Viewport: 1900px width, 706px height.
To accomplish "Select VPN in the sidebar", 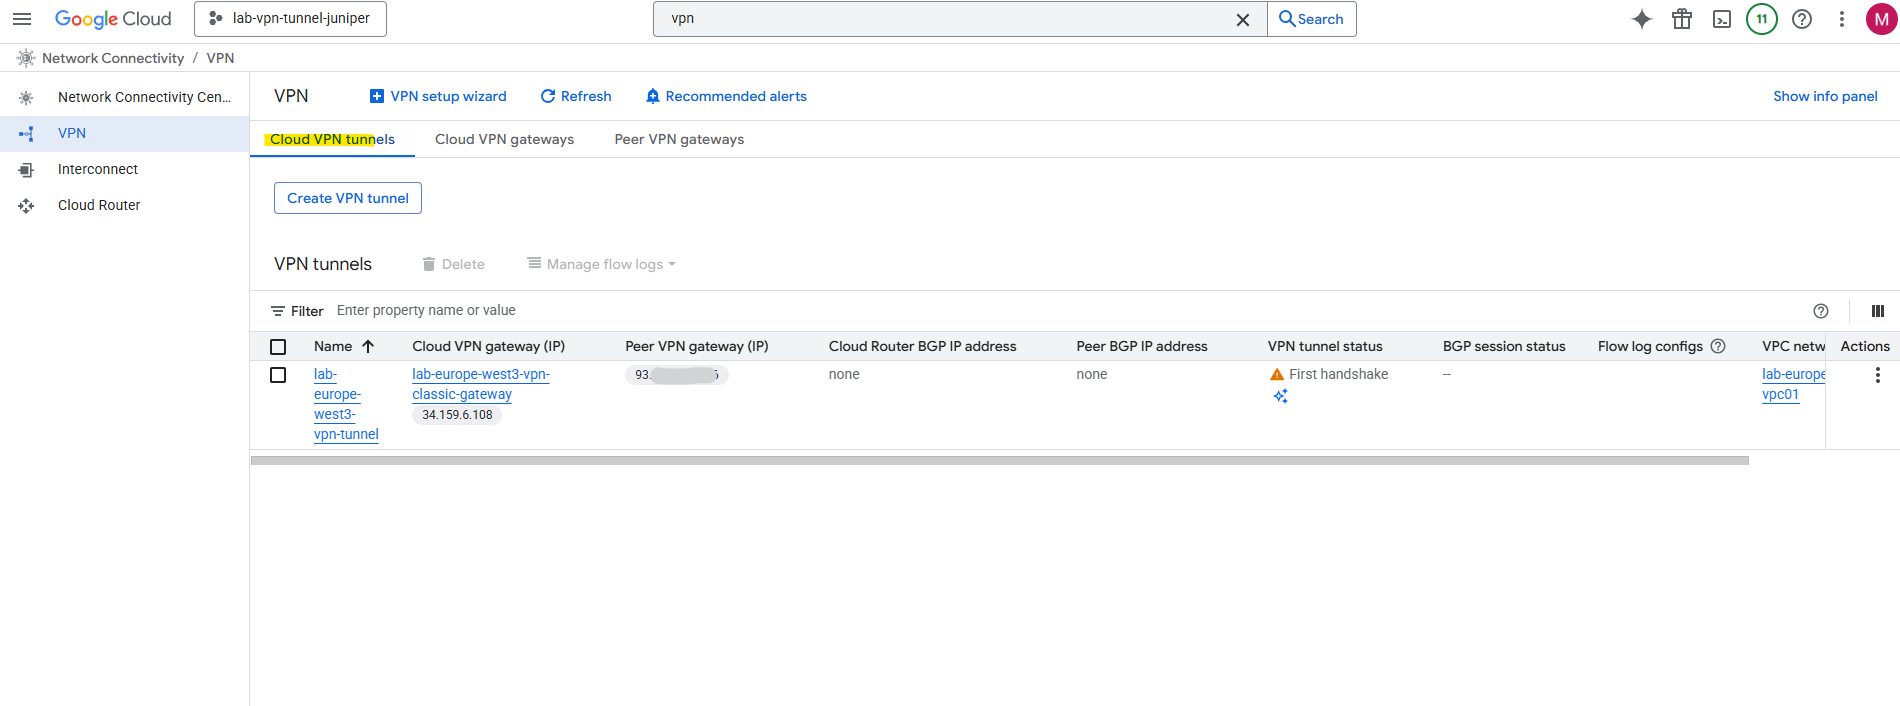I will 124,133.
